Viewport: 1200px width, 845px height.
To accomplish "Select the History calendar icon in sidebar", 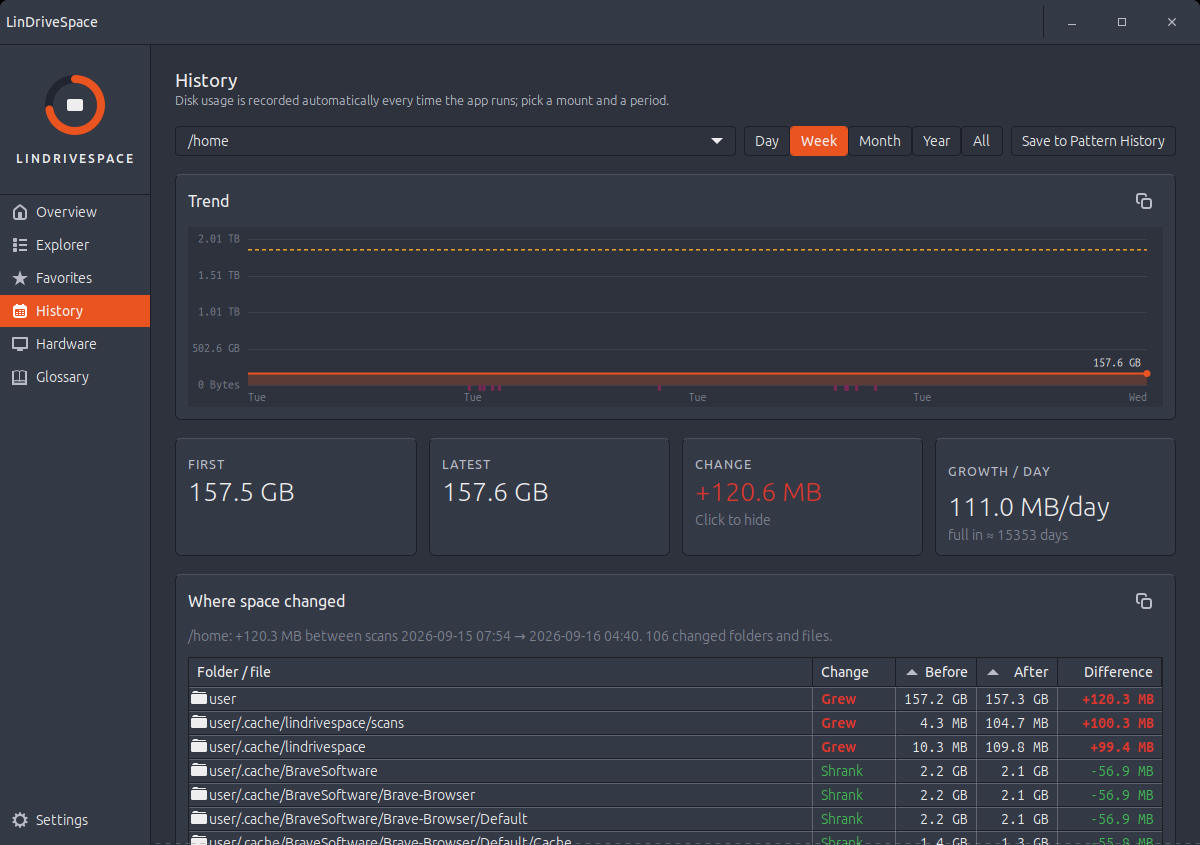I will click(x=20, y=311).
